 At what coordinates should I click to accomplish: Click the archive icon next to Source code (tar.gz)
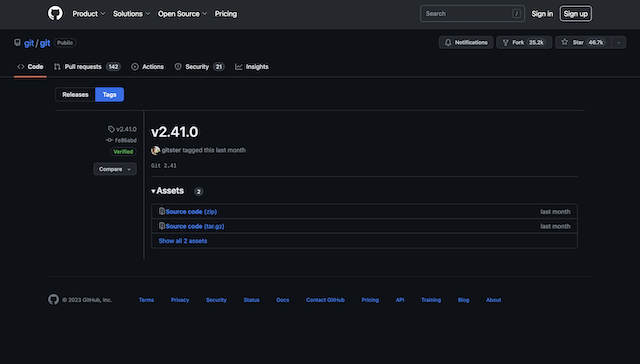[x=162, y=226]
